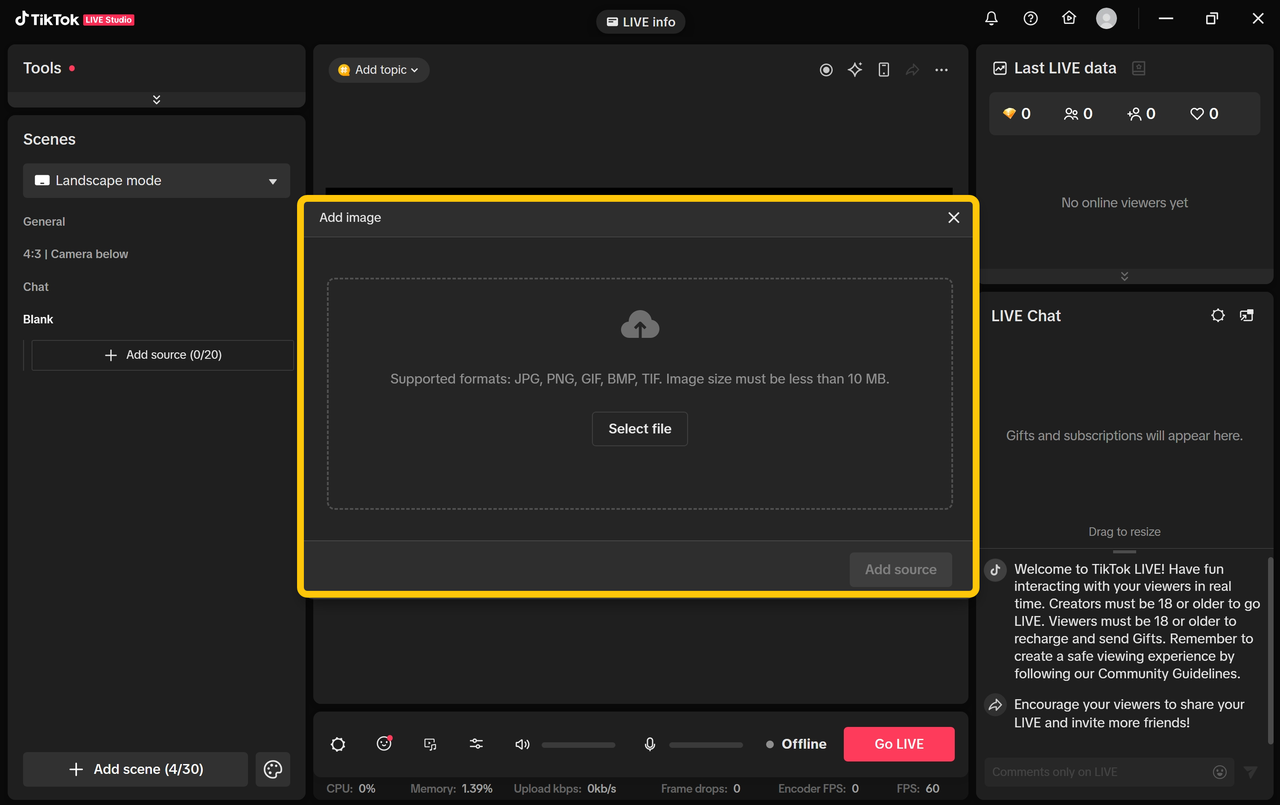The width and height of the screenshot is (1280, 805).
Task: Open the audio mixer settings icon
Action: (476, 744)
